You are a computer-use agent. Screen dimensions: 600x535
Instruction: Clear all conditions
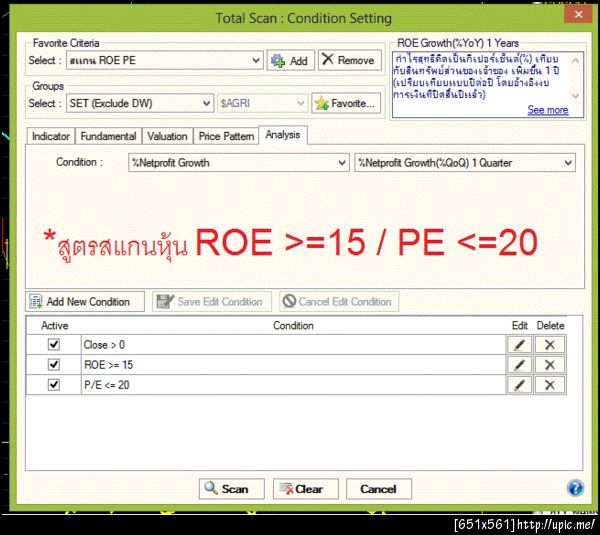(x=305, y=489)
